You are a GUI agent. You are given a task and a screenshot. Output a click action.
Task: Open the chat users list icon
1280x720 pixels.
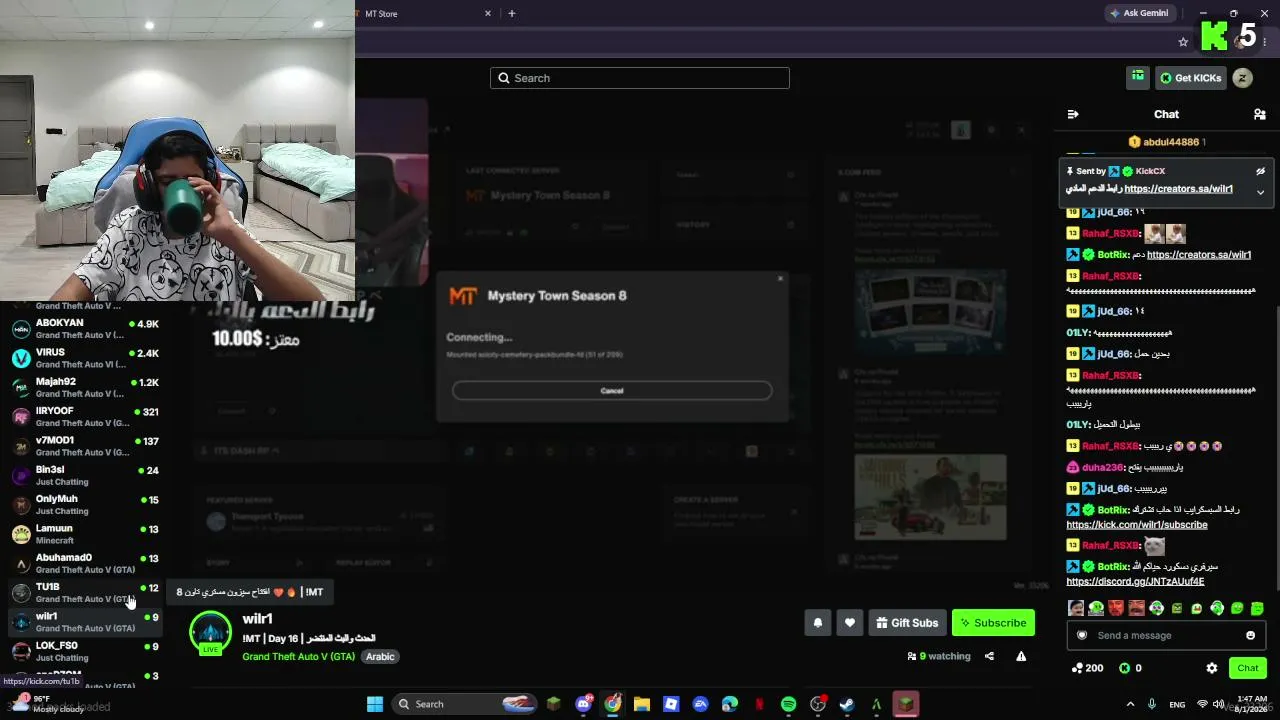pos(1259,114)
